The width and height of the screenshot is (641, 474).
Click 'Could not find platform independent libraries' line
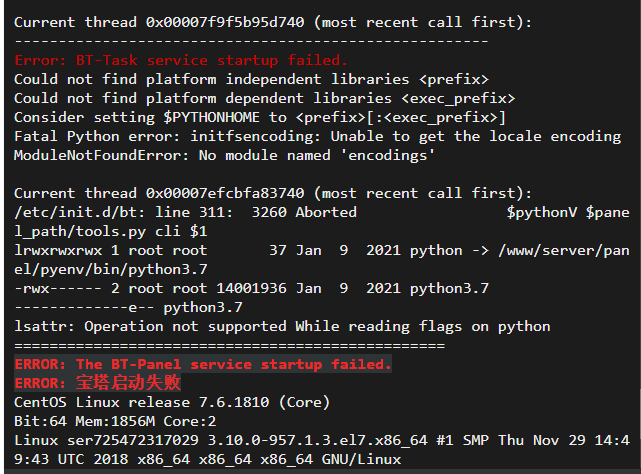tap(251, 79)
